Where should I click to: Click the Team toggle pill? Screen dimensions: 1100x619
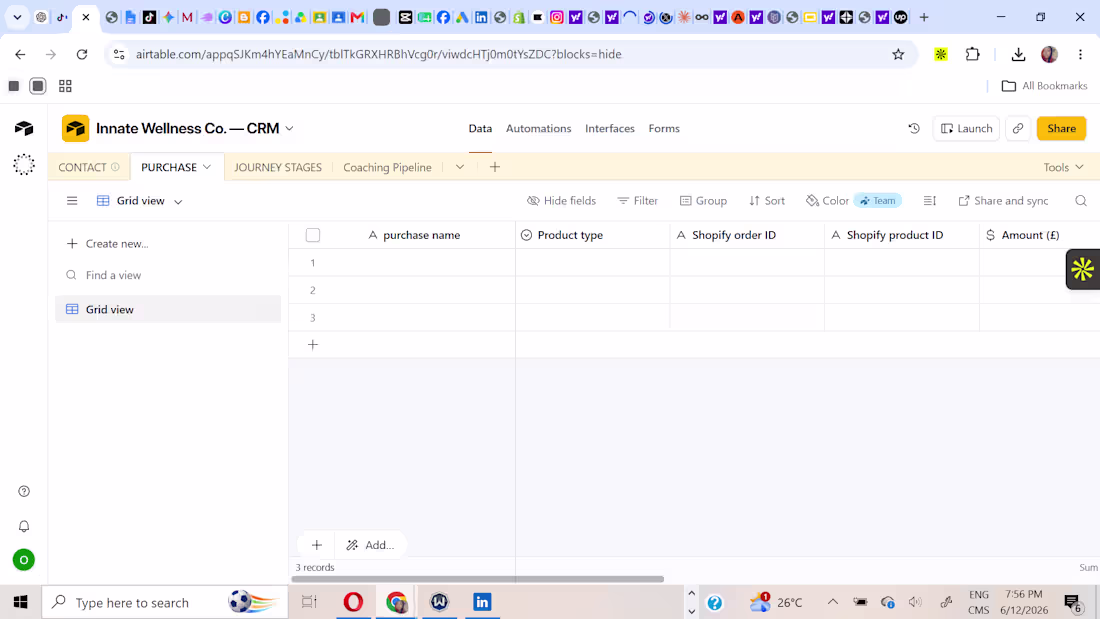pyautogui.click(x=878, y=201)
